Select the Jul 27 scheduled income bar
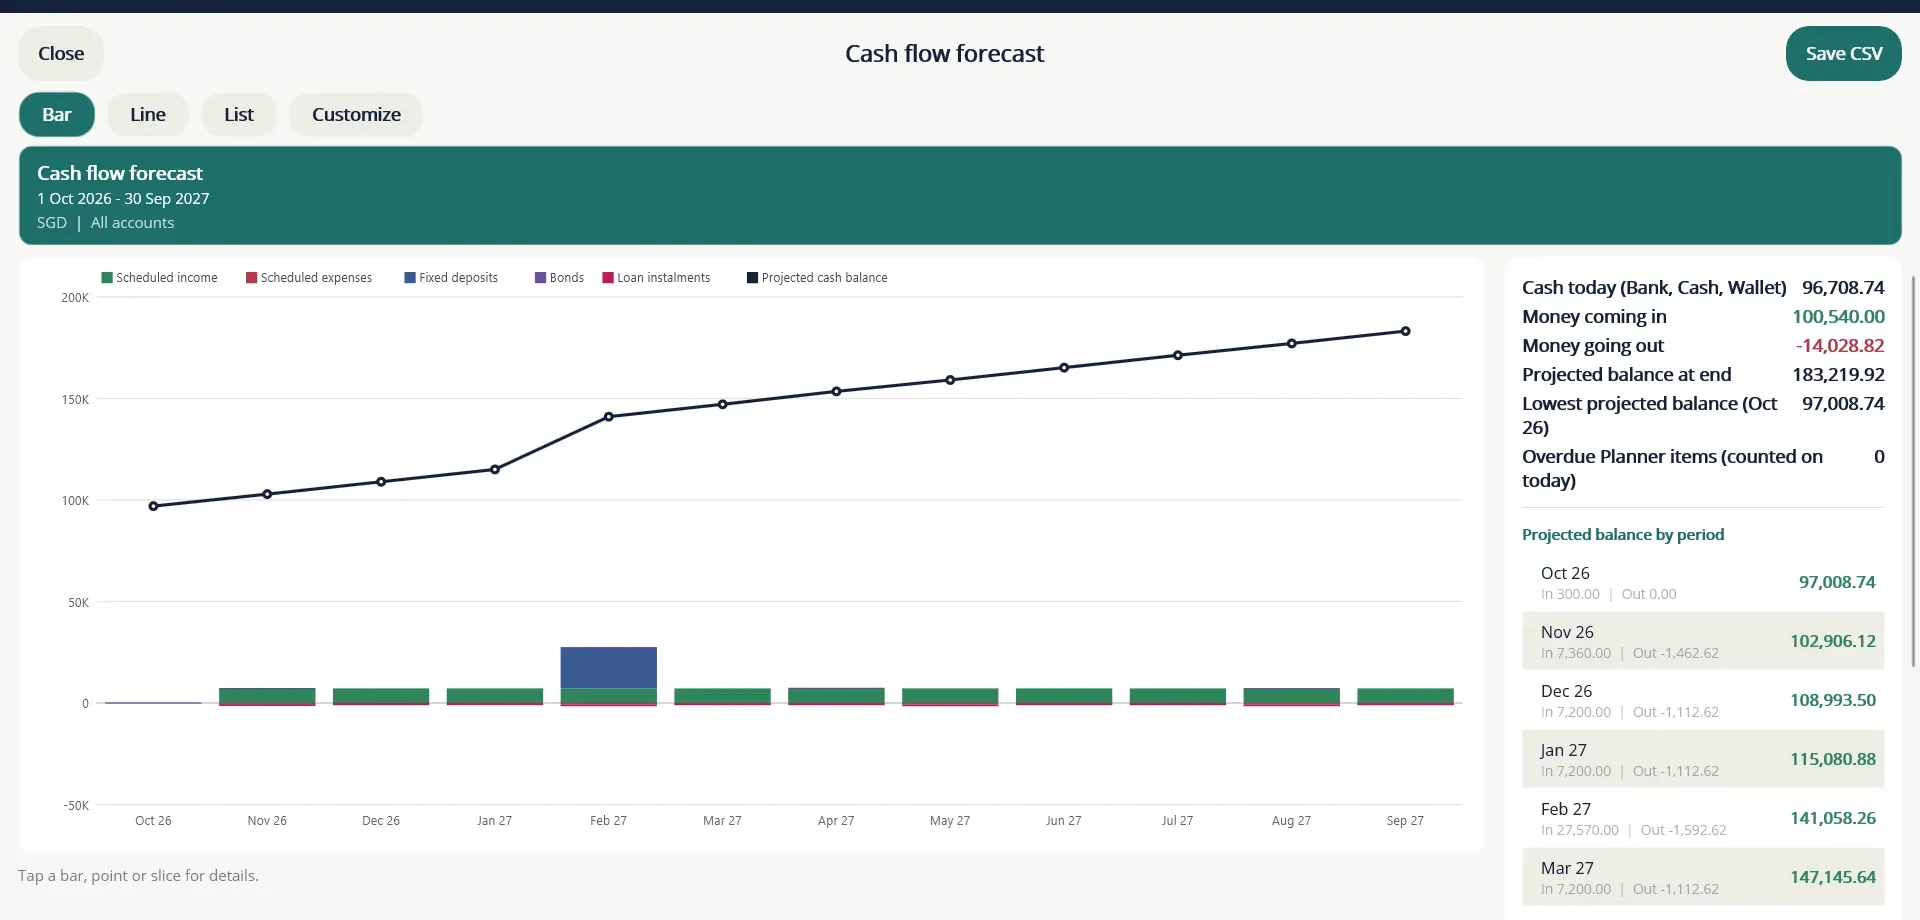The height and width of the screenshot is (920, 1920). [1178, 695]
